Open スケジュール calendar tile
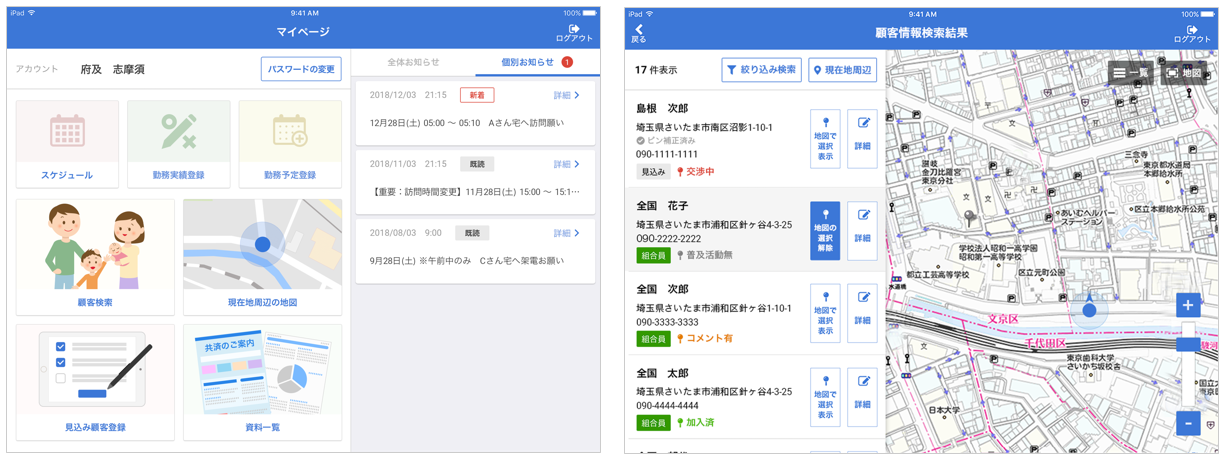Viewport: 1228px width, 462px height. (x=67, y=144)
